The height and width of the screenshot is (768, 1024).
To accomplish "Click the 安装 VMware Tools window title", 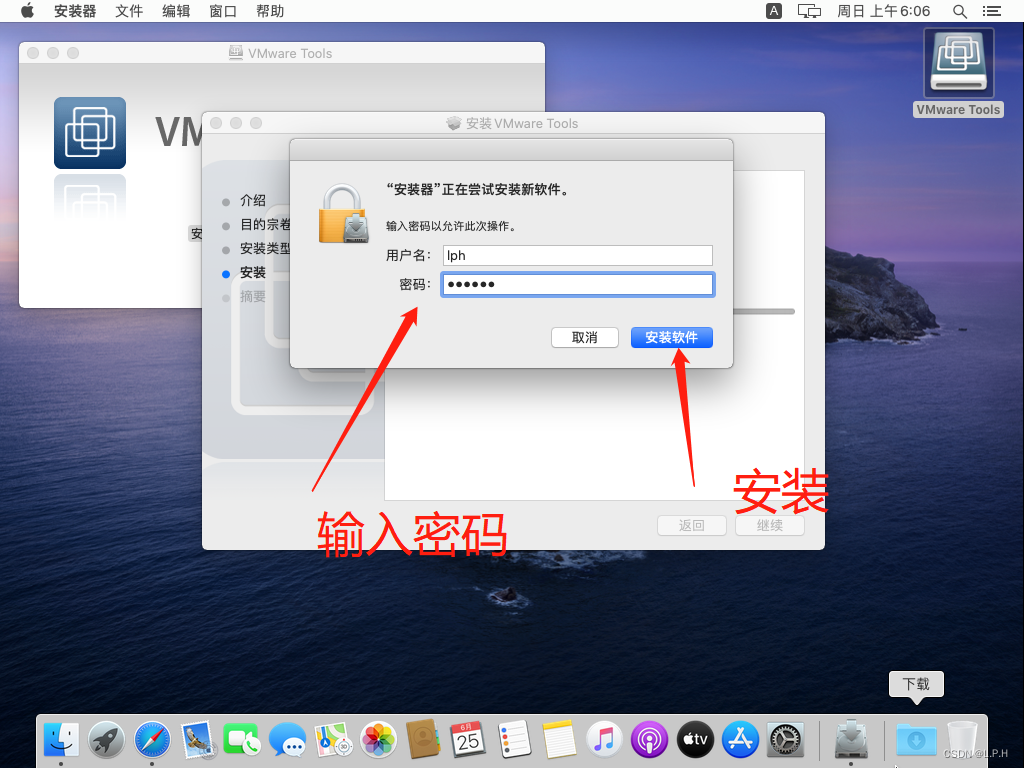I will tap(522, 123).
